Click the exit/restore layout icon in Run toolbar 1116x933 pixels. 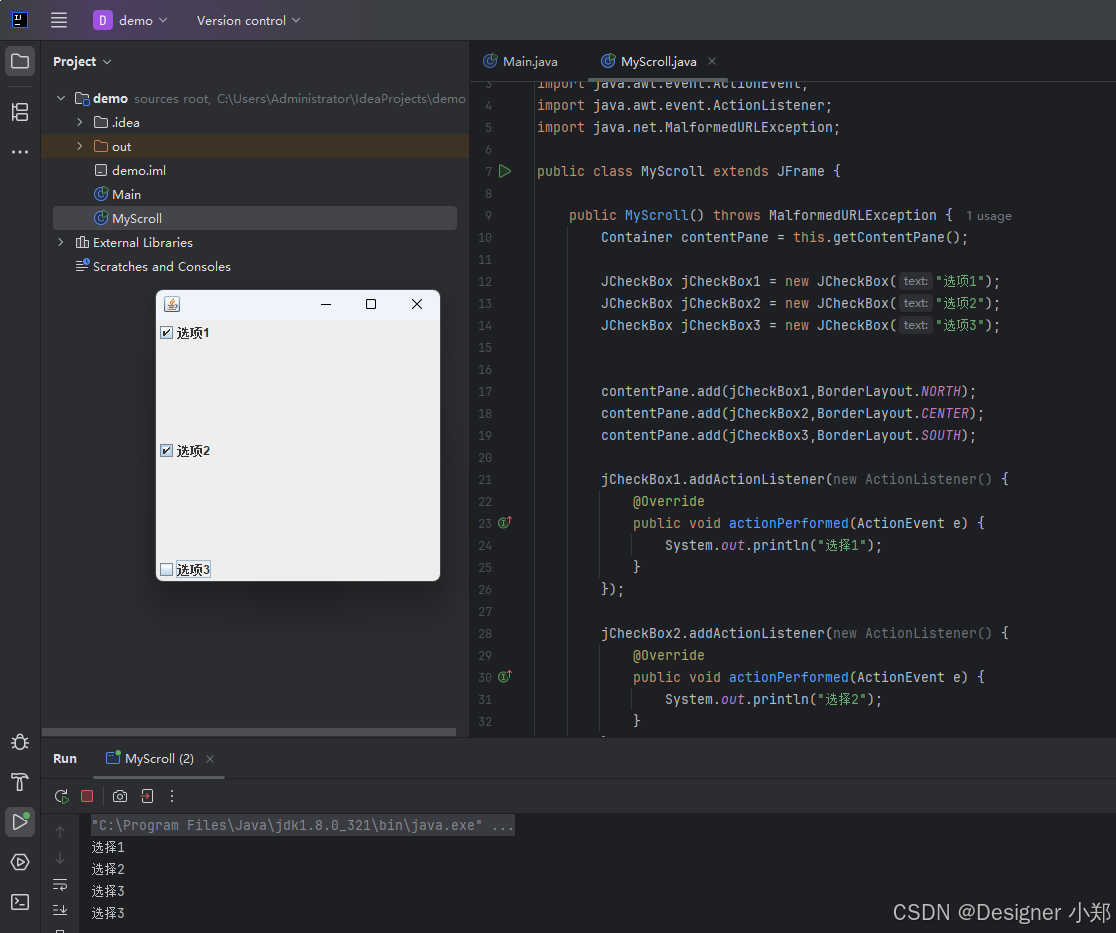(147, 796)
